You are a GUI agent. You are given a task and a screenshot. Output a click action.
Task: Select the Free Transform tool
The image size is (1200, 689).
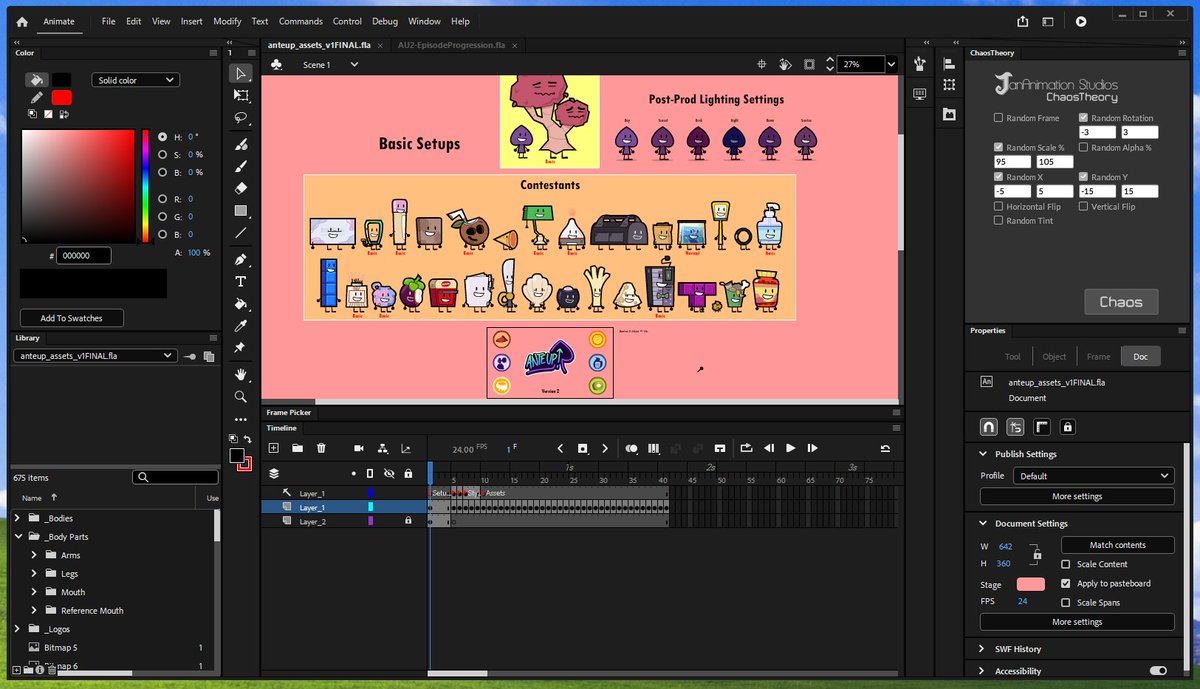click(241, 95)
